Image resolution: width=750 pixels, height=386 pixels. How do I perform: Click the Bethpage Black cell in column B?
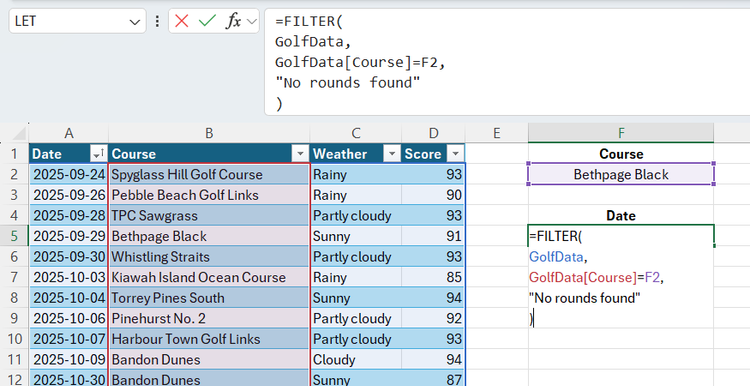[209, 236]
